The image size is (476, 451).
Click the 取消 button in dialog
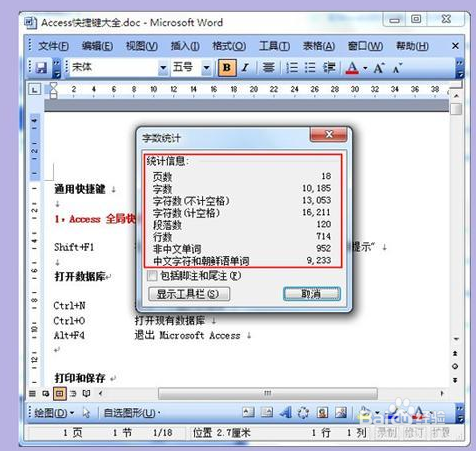click(312, 294)
